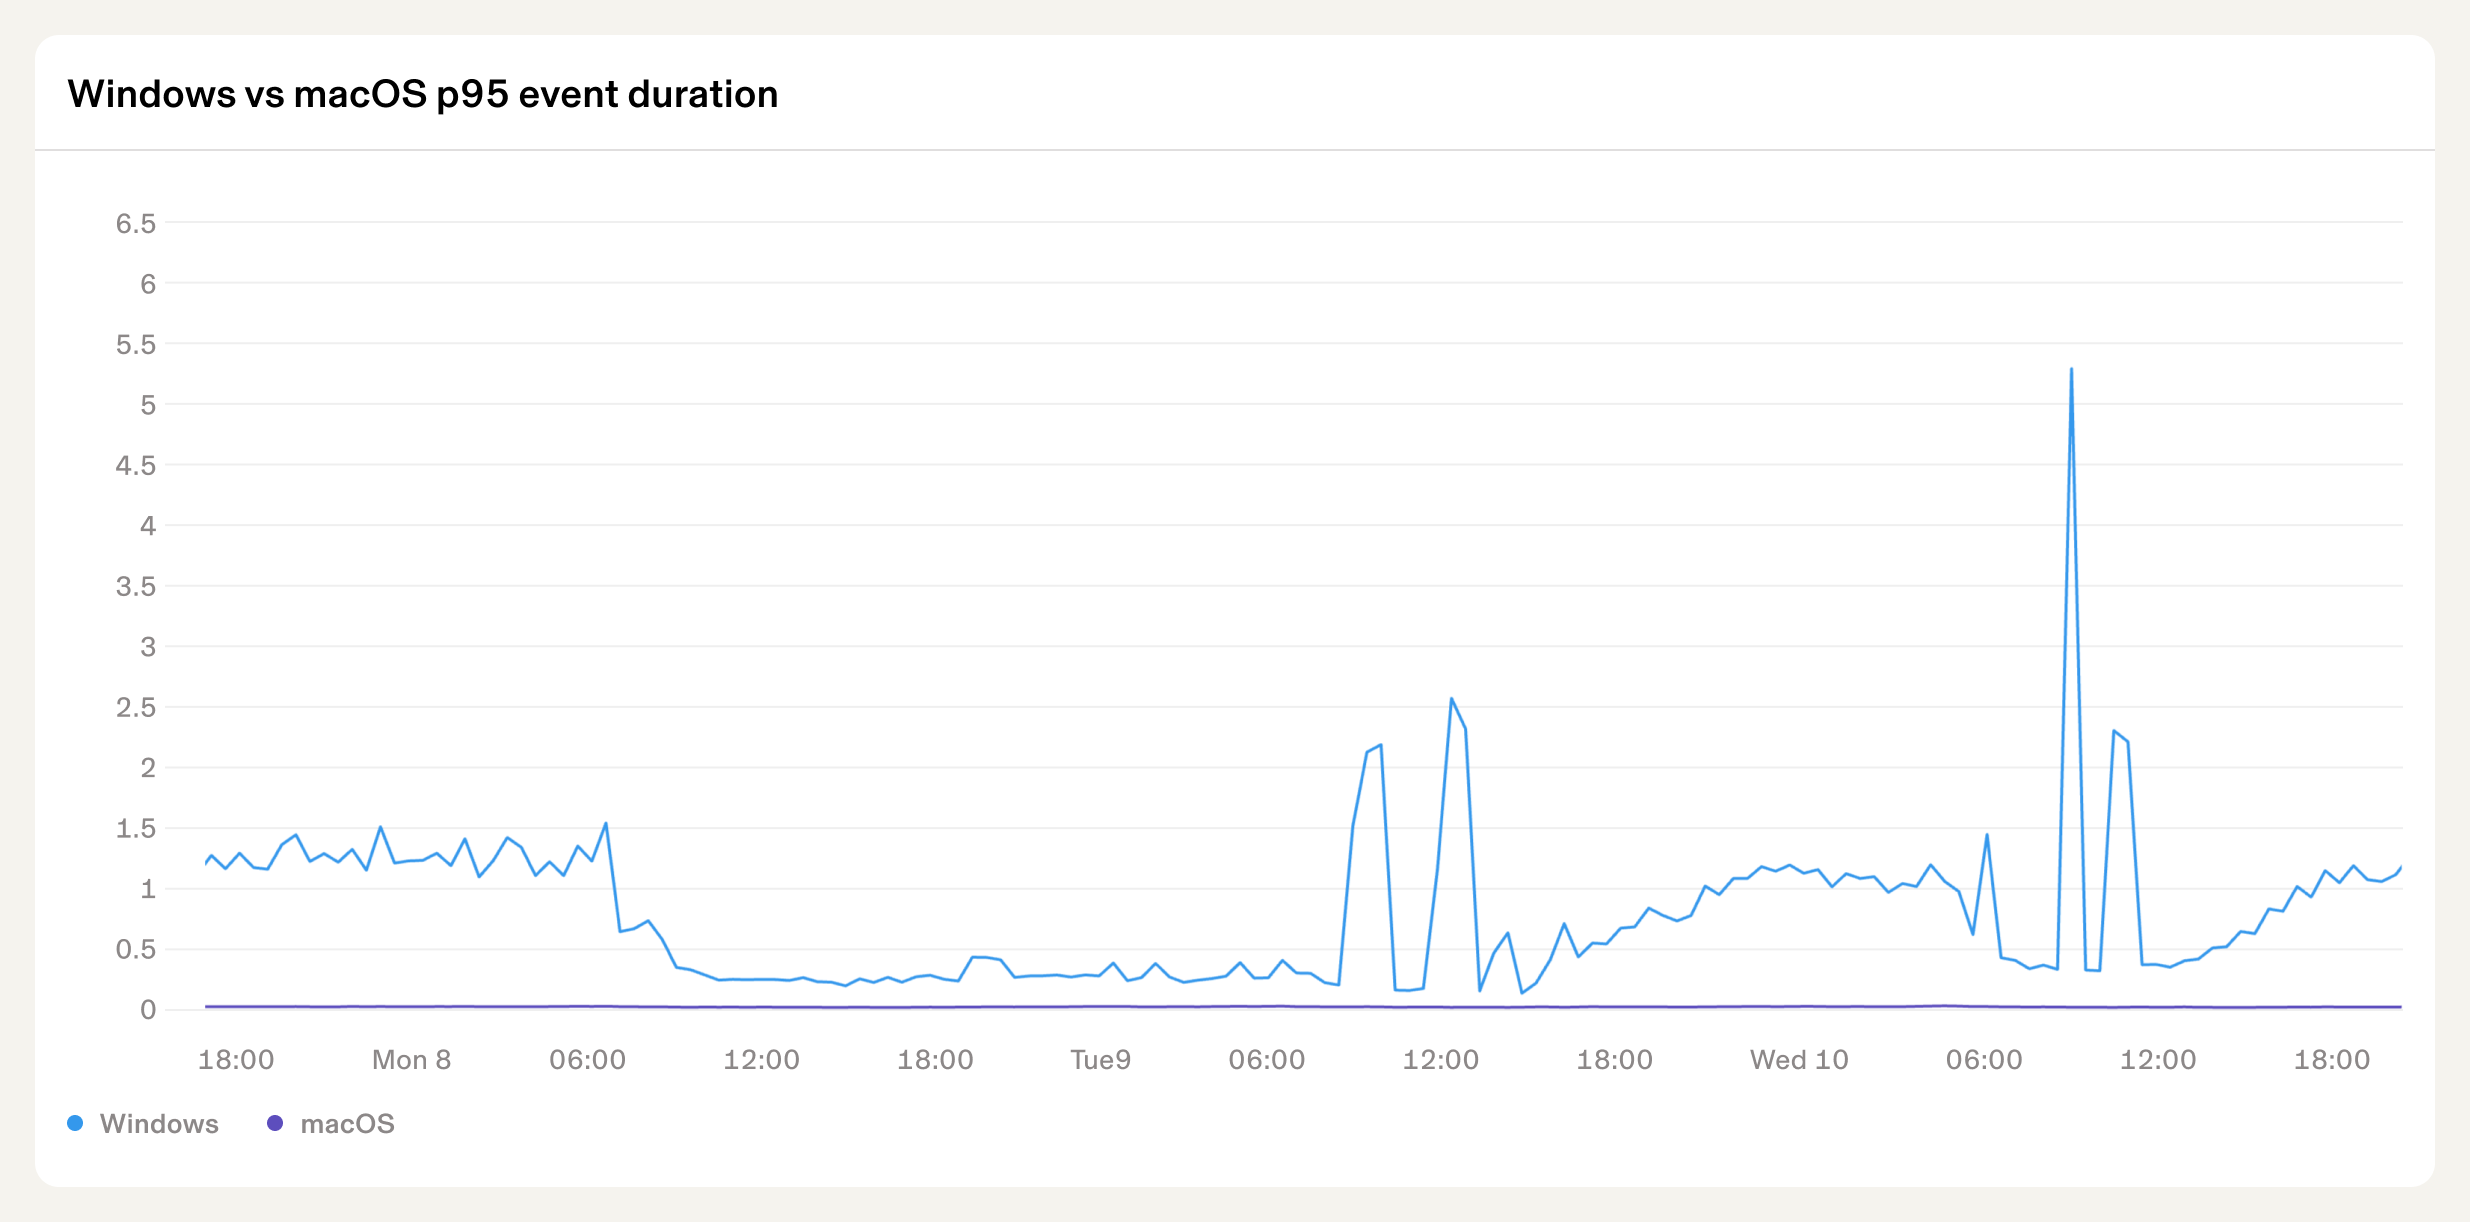
Task: Click the tallest Windows spike near 5.3
Action: pyautogui.click(x=2071, y=370)
